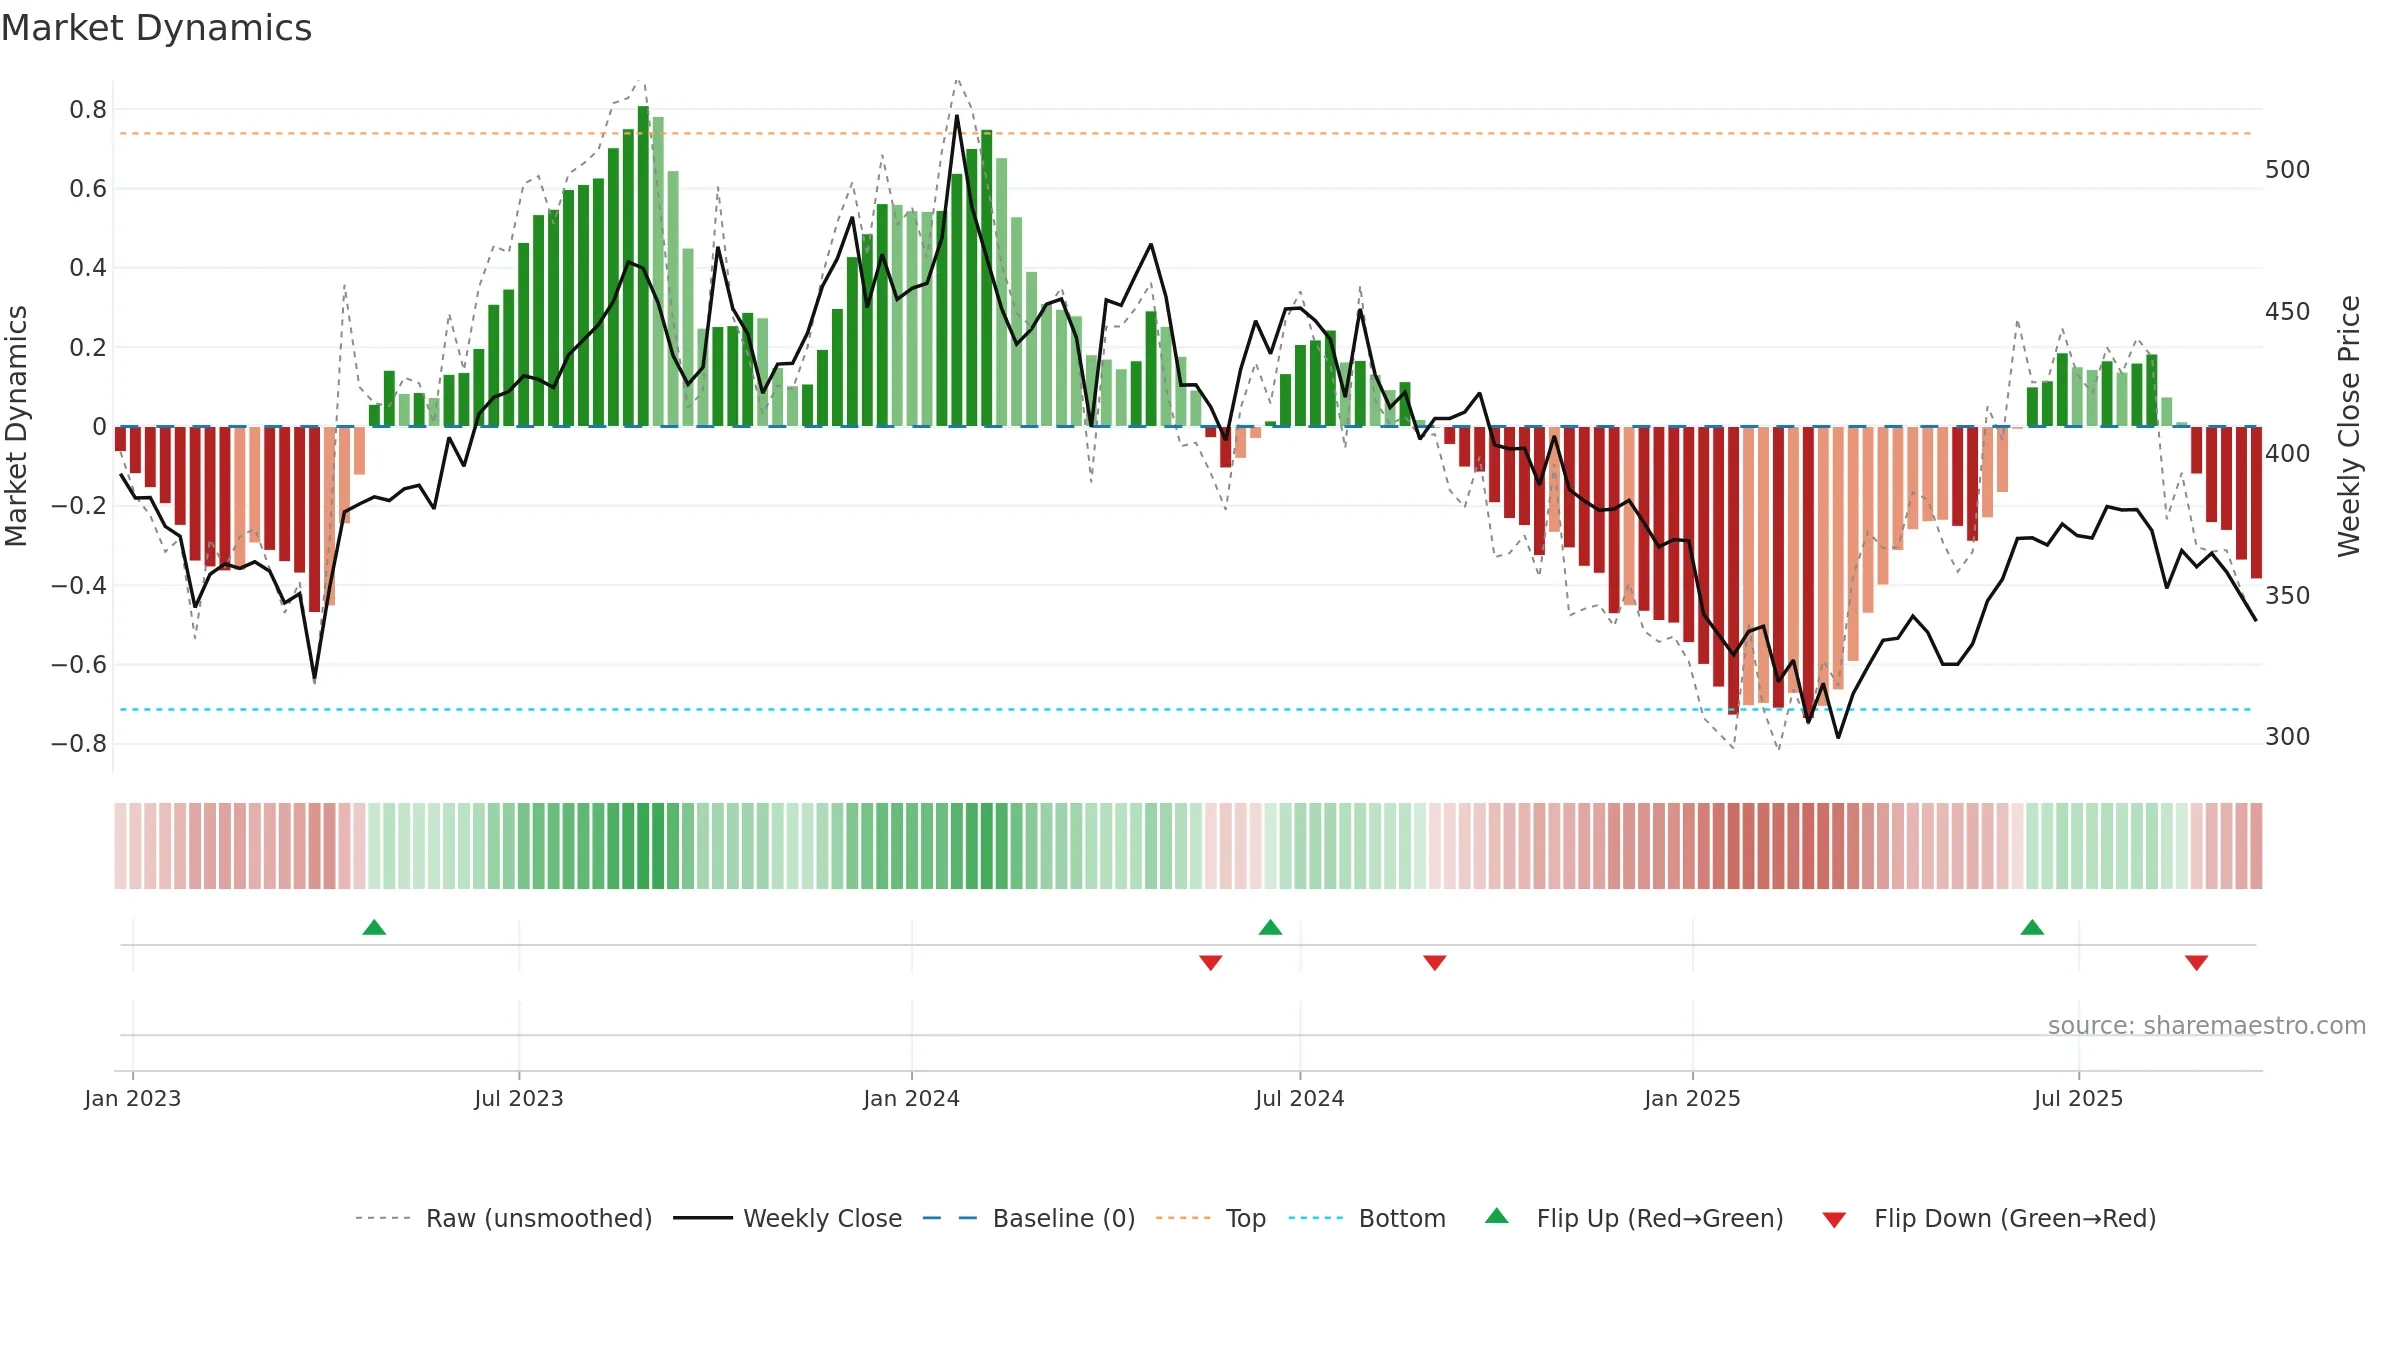Toggle the Baseline (0) legend entry
The height and width of the screenshot is (1350, 2400).
[1029, 1218]
